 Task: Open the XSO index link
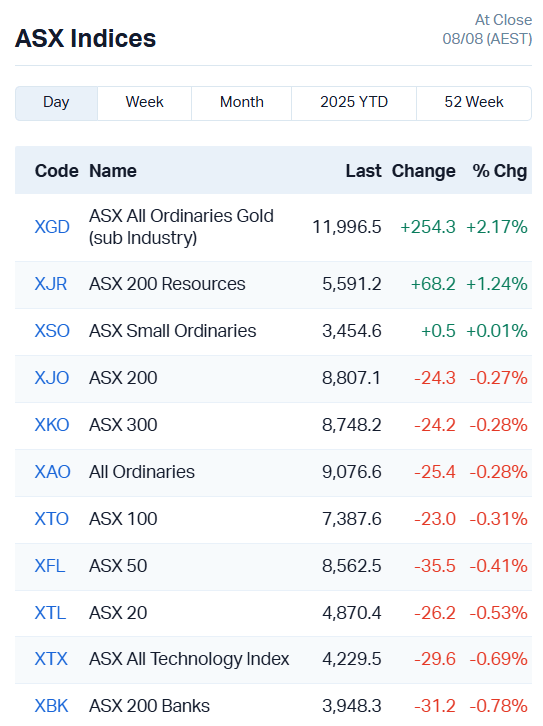coord(52,331)
